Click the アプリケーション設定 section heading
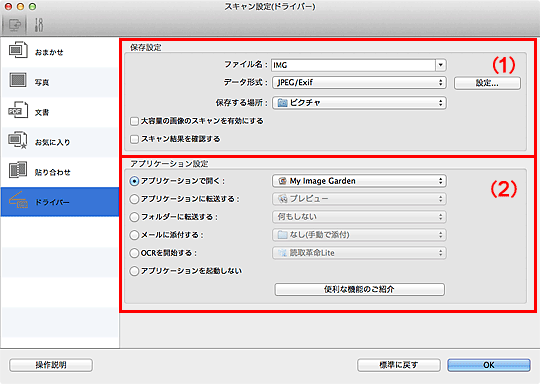Screen dimensions: 540x384 pos(169,164)
